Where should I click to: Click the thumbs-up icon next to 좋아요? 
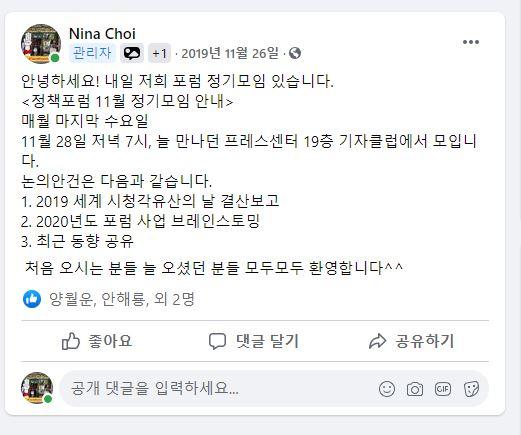(71, 341)
